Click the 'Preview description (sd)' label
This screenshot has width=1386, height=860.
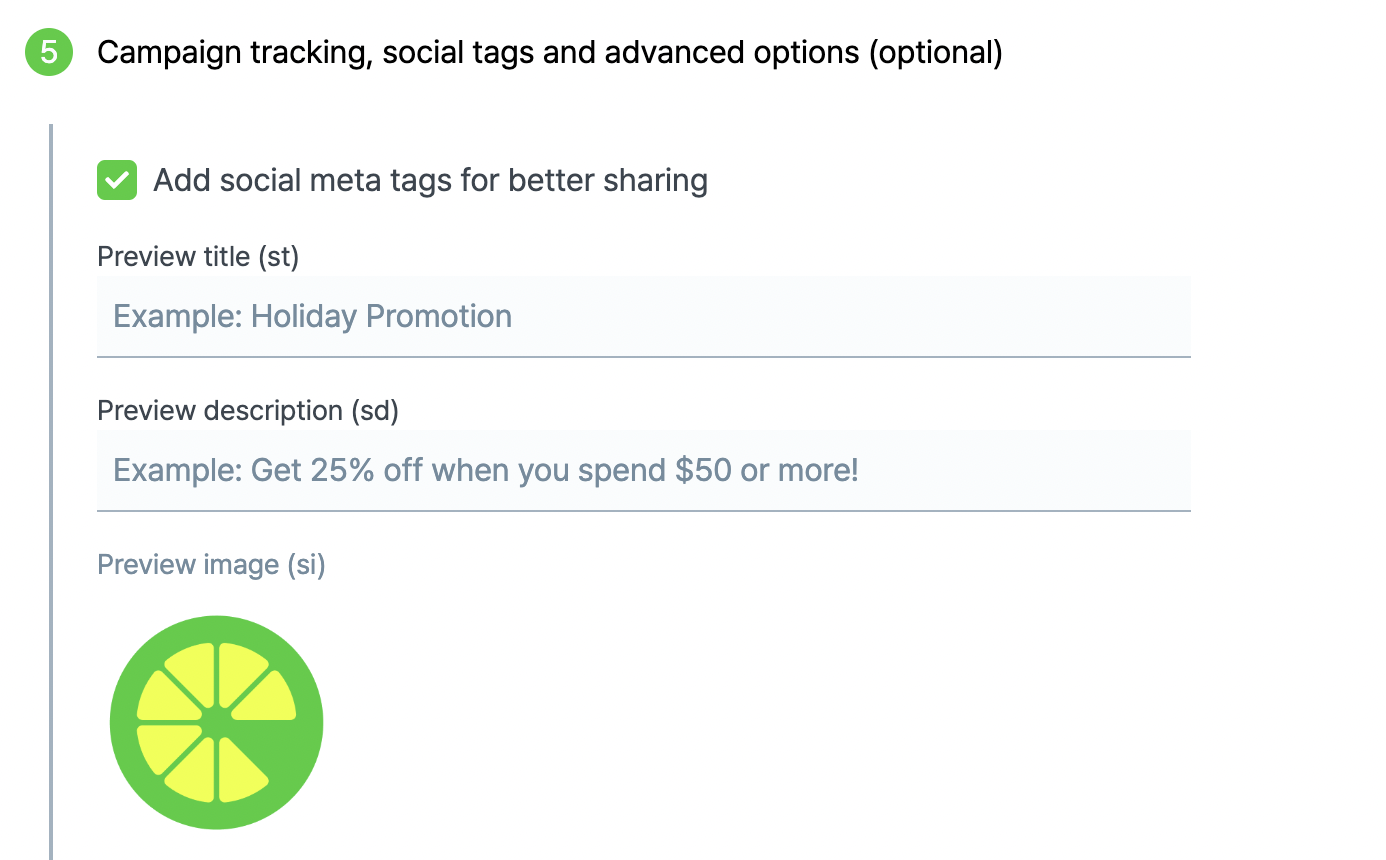click(248, 411)
